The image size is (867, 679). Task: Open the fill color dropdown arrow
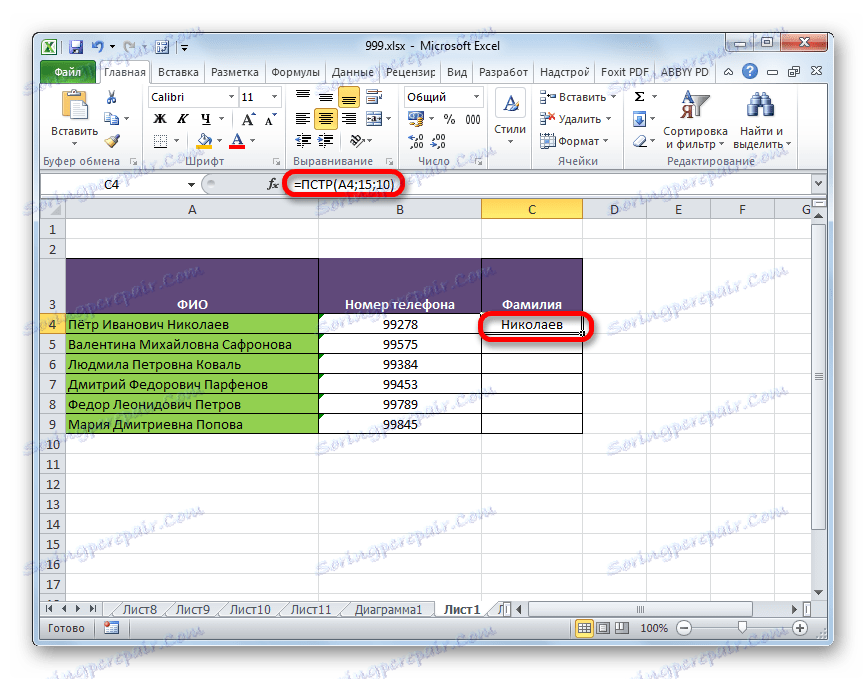pyautogui.click(x=218, y=139)
